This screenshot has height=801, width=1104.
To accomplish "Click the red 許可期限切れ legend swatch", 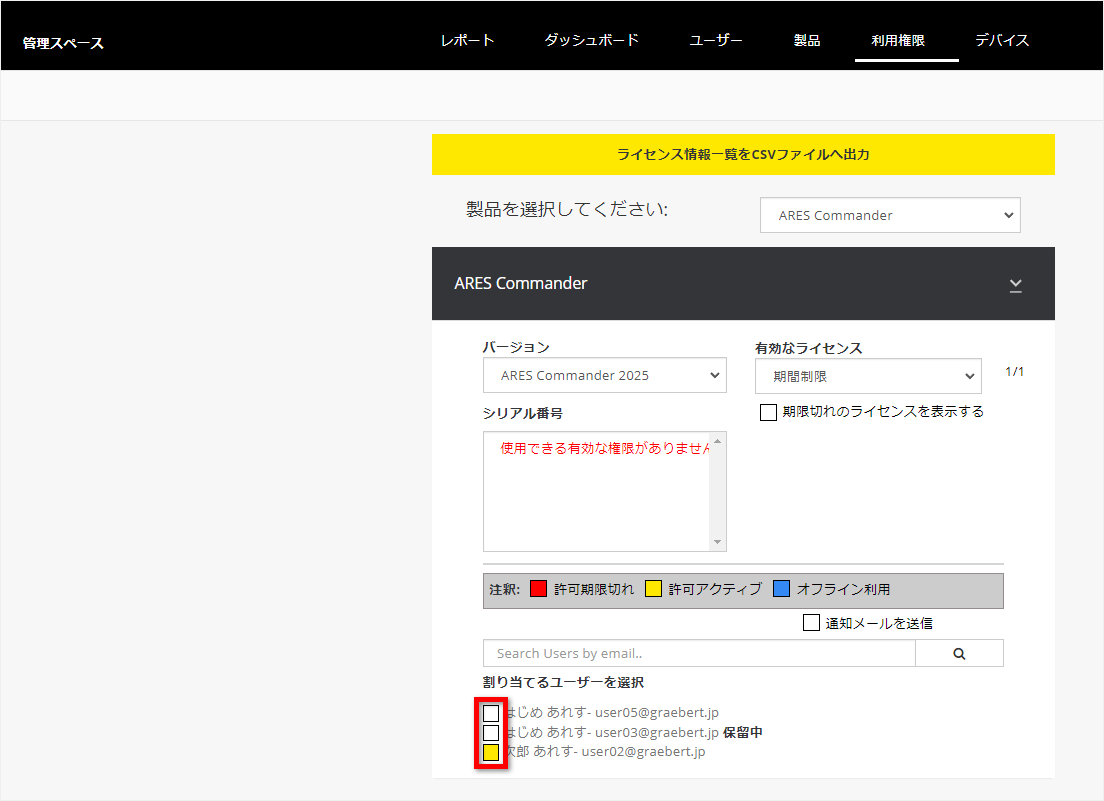I will (x=539, y=588).
